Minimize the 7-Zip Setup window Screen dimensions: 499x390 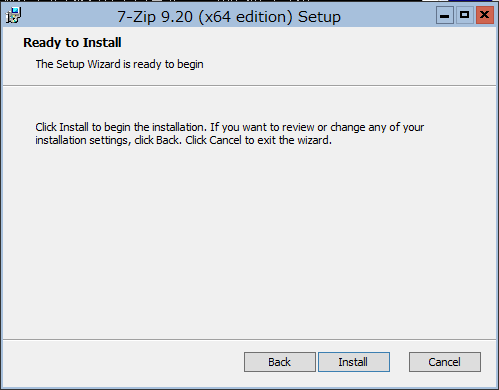[x=445, y=15]
